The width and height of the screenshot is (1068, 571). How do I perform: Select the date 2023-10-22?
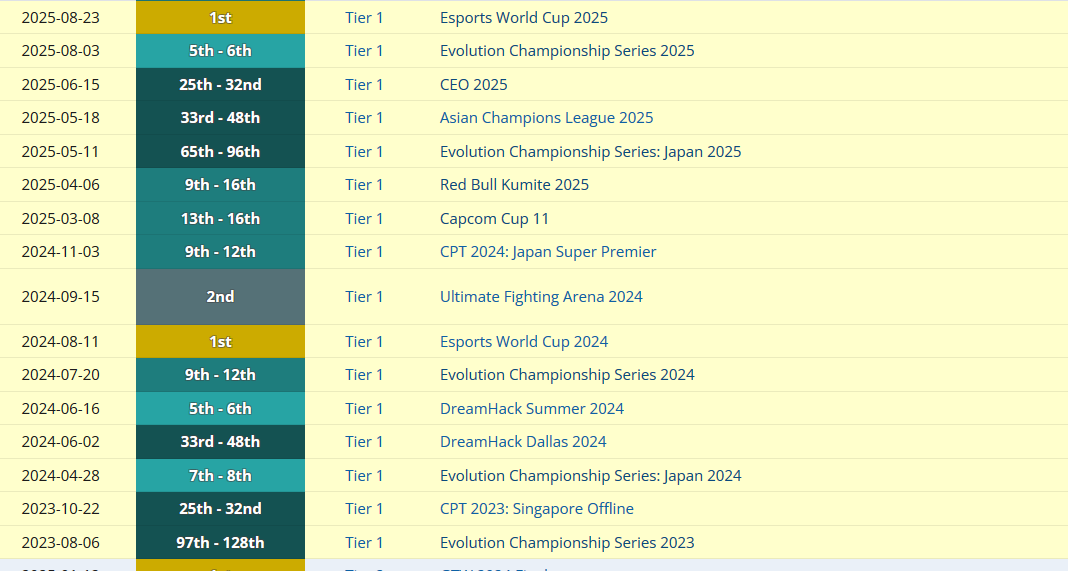[x=61, y=509]
